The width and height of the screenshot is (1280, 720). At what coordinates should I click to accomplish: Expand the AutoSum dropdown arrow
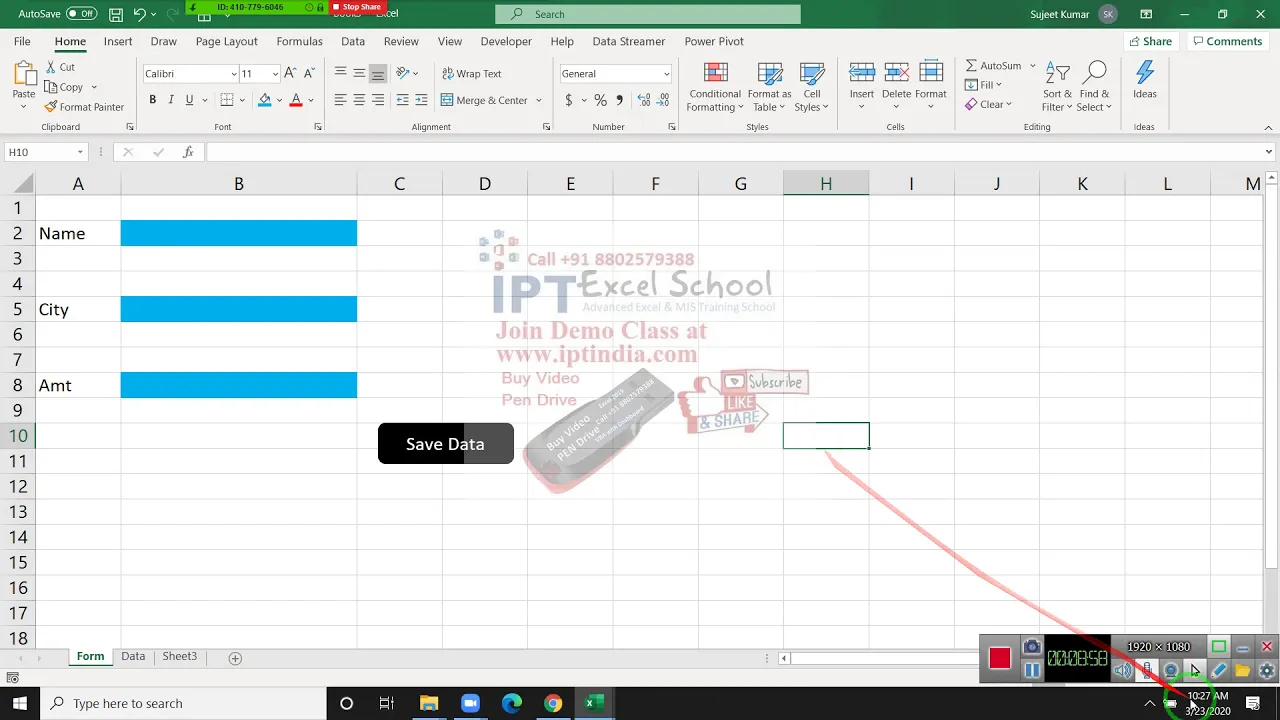click(x=1032, y=65)
